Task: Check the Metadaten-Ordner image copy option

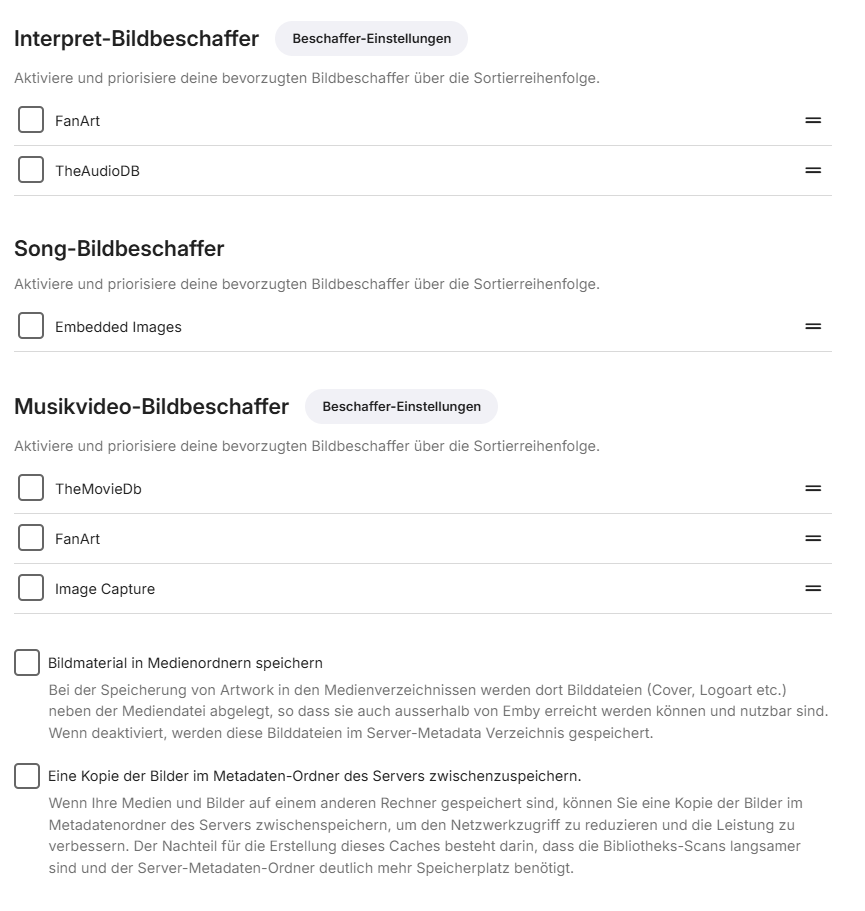Action: 27,776
